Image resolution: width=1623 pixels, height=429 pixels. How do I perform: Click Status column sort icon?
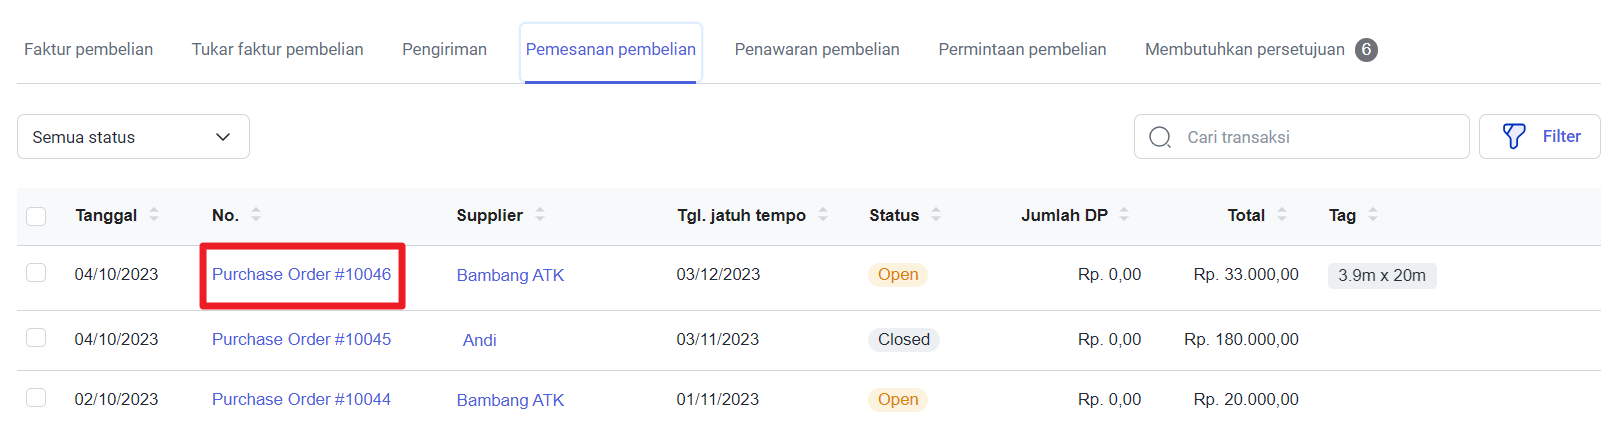click(x=936, y=214)
